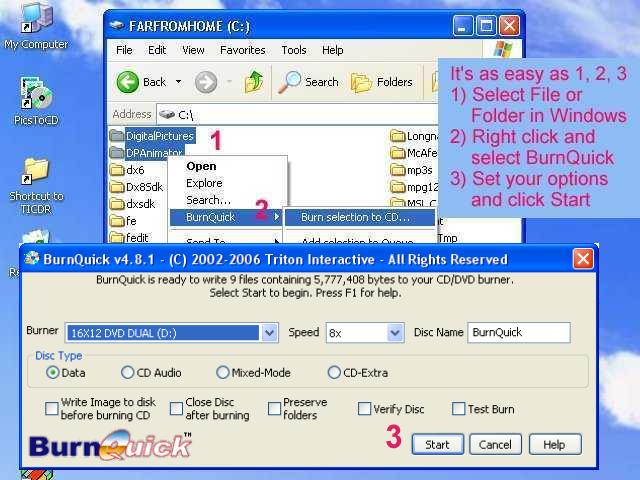This screenshot has width=640, height=480.
Task: Click the C:\ address bar field
Action: pyautogui.click(x=298, y=114)
